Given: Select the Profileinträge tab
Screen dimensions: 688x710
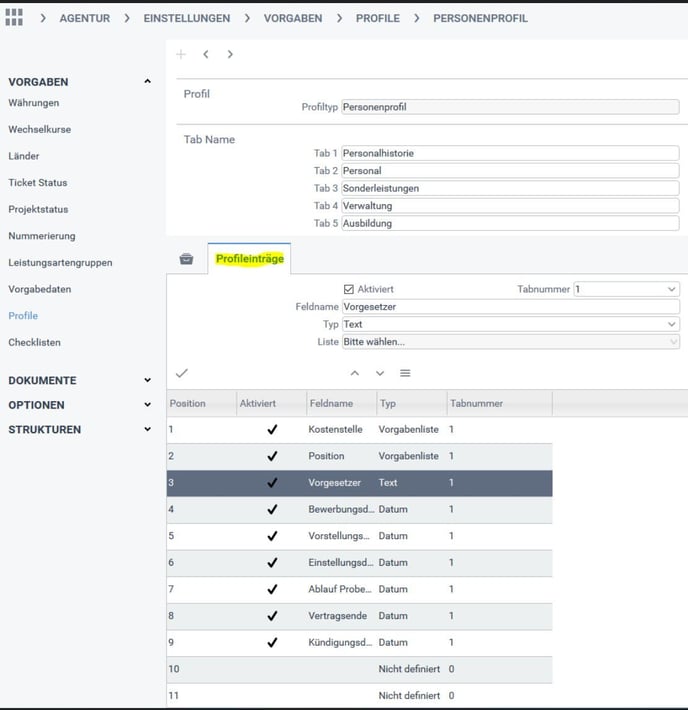Looking at the screenshot, I should tap(249, 259).
